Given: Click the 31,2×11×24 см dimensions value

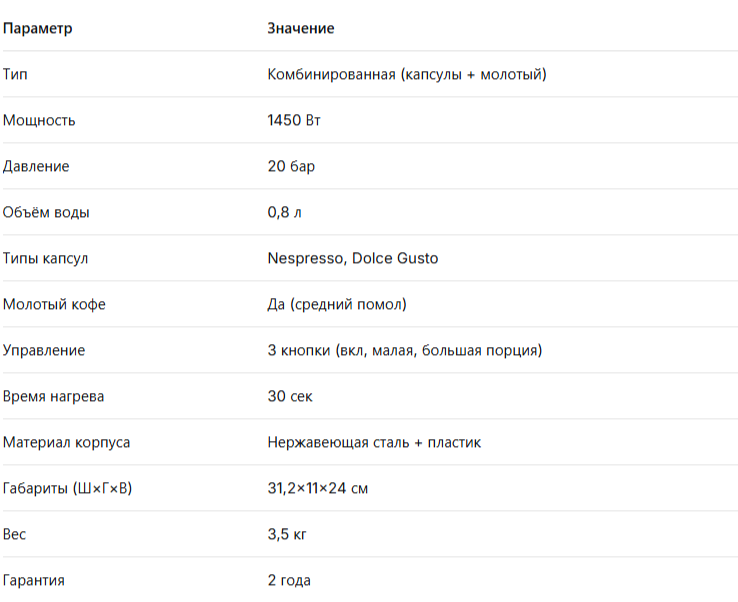Looking at the screenshot, I should 318,488.
